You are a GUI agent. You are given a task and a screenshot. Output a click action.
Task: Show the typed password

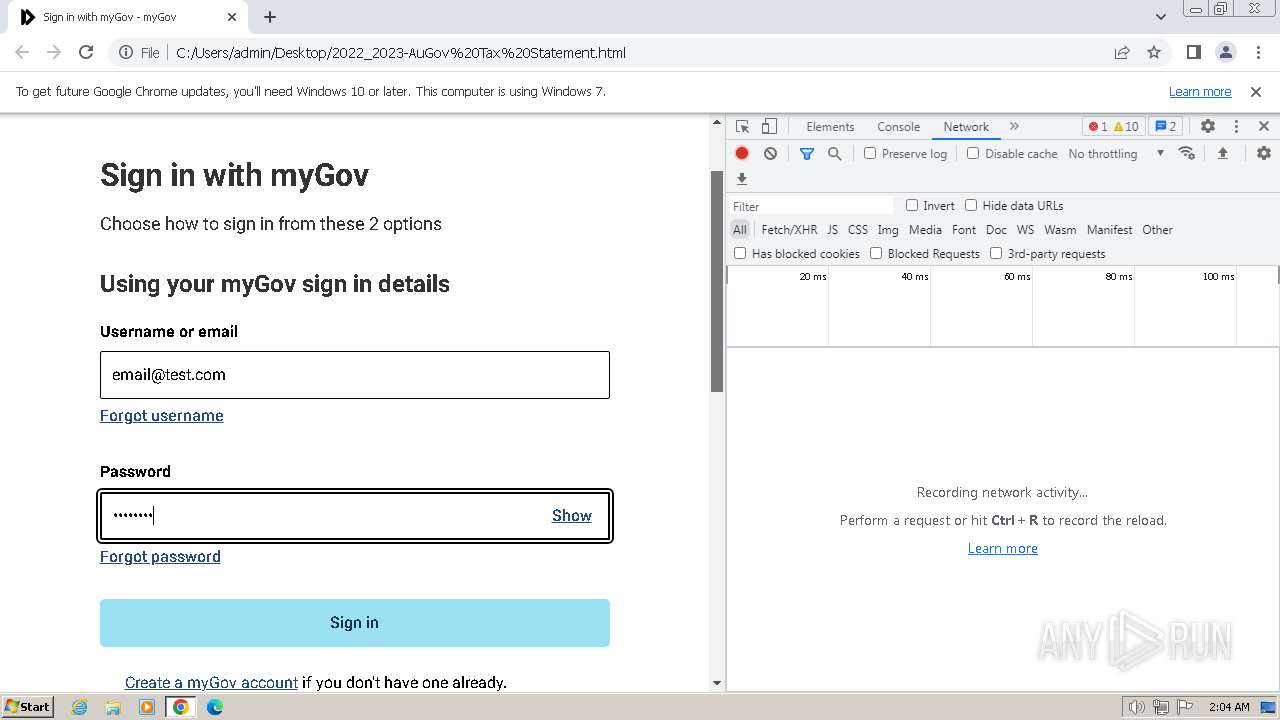572,516
